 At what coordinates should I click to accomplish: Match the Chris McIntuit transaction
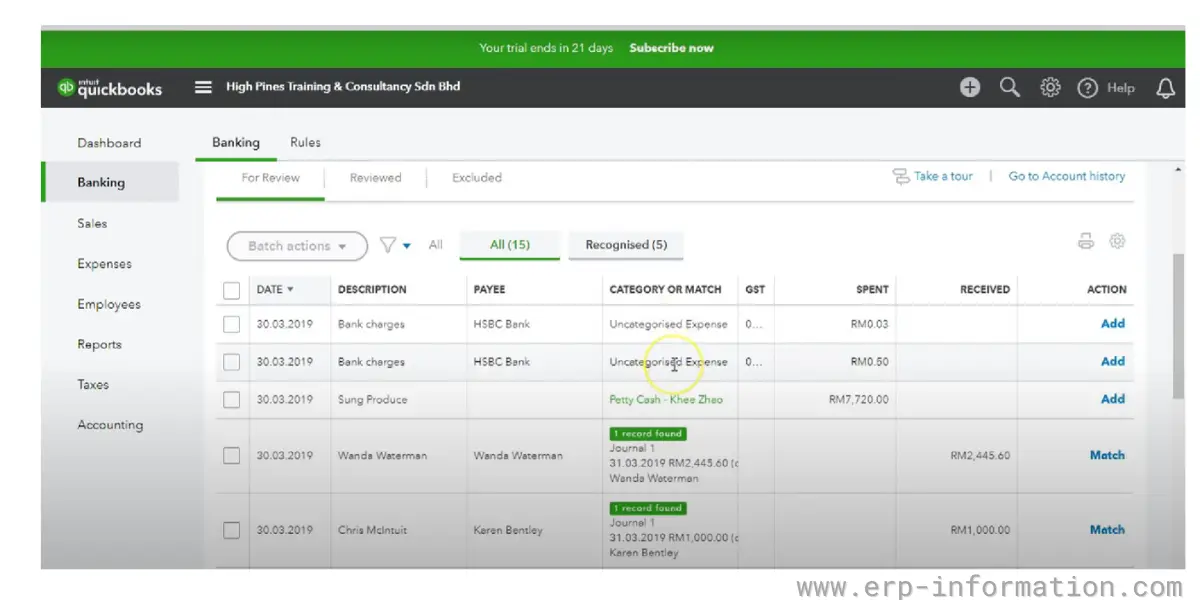pyautogui.click(x=1107, y=530)
